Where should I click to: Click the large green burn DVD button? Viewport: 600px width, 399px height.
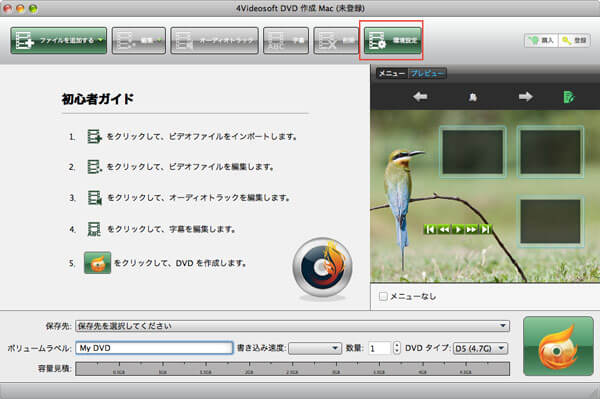558,346
